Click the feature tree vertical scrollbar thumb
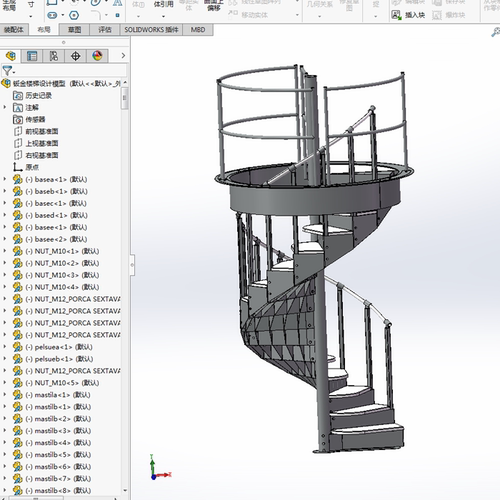Viewport: 500px width, 500px height. (125, 98)
